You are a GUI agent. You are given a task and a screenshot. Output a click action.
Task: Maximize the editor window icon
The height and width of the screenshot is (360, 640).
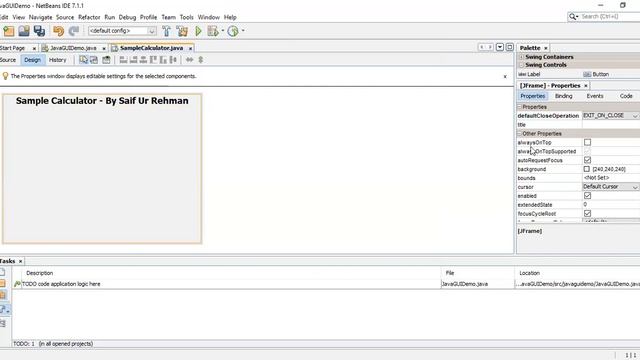pyautogui.click(x=509, y=47)
